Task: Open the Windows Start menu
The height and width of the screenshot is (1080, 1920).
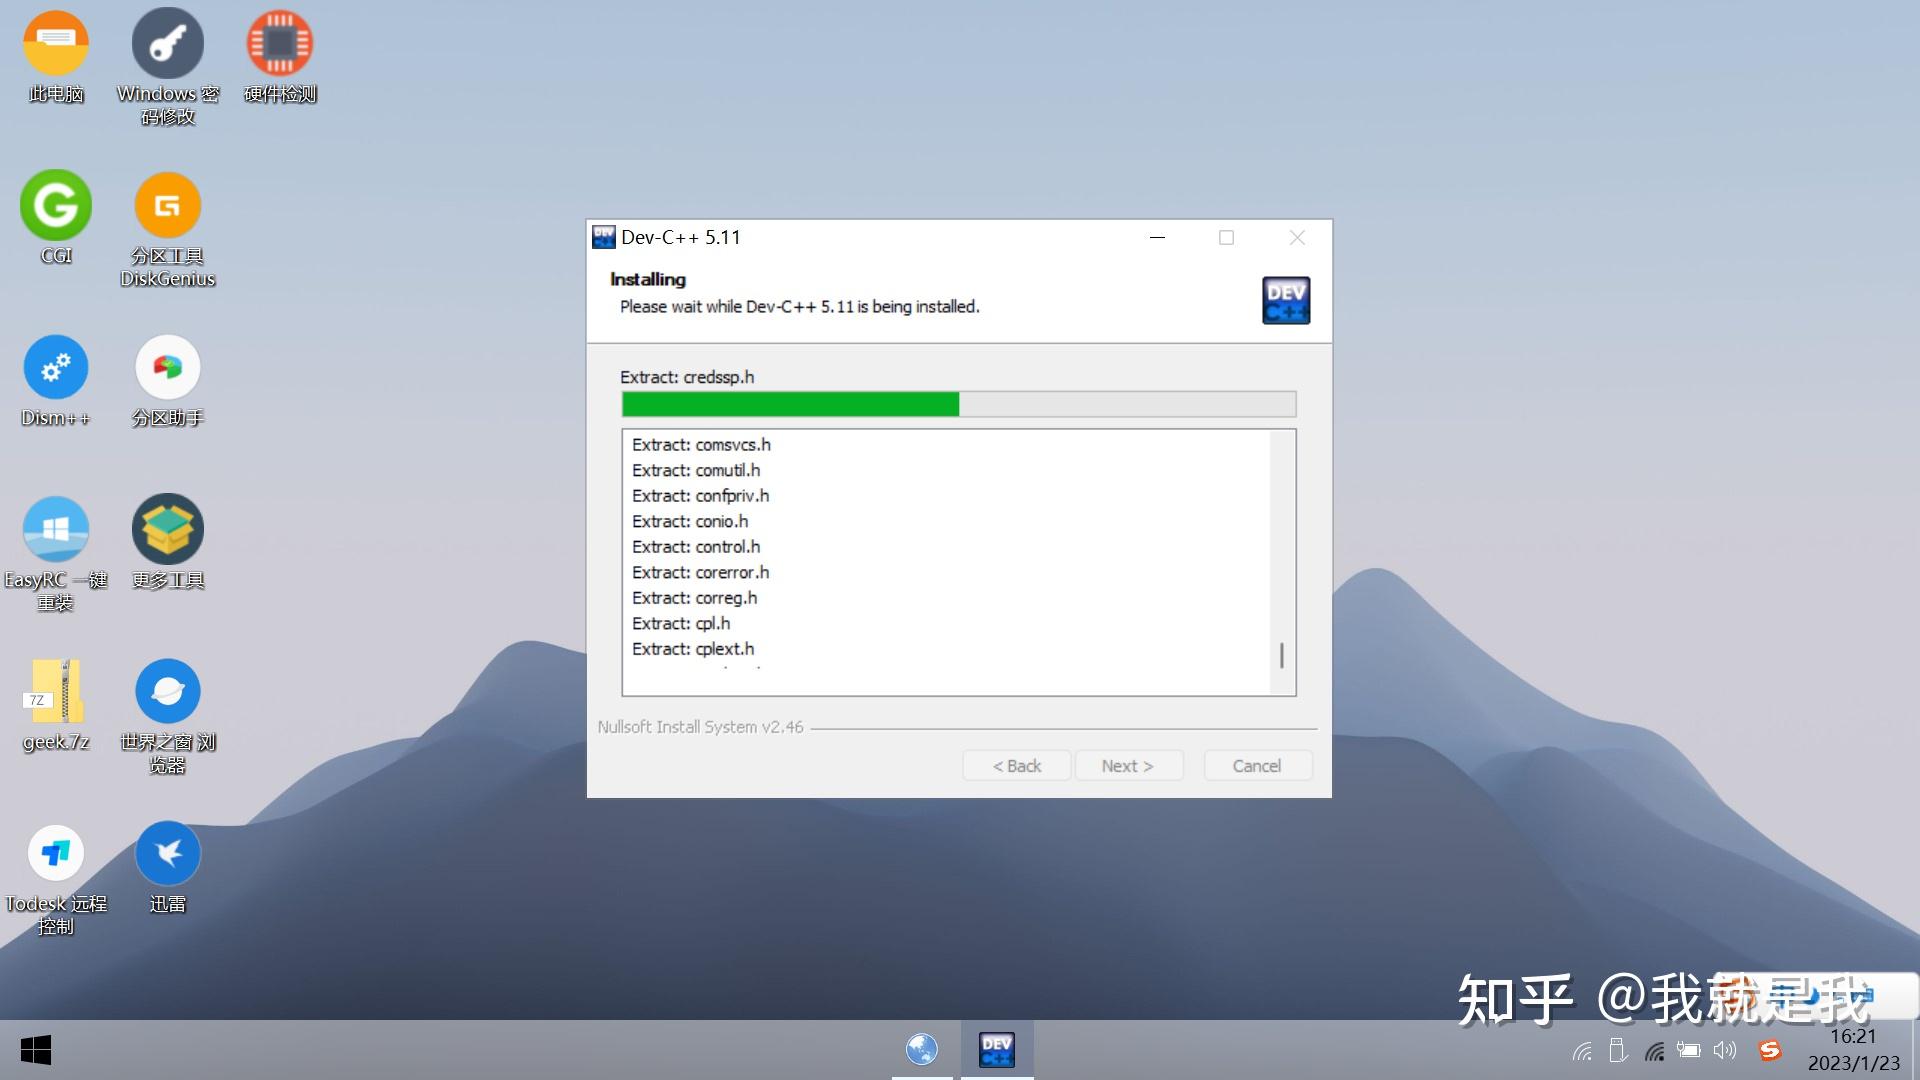Action: (36, 1050)
